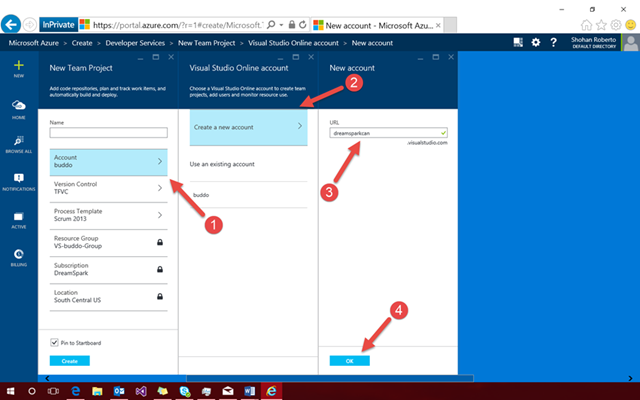Open the Azure help question mark

pos(553,42)
